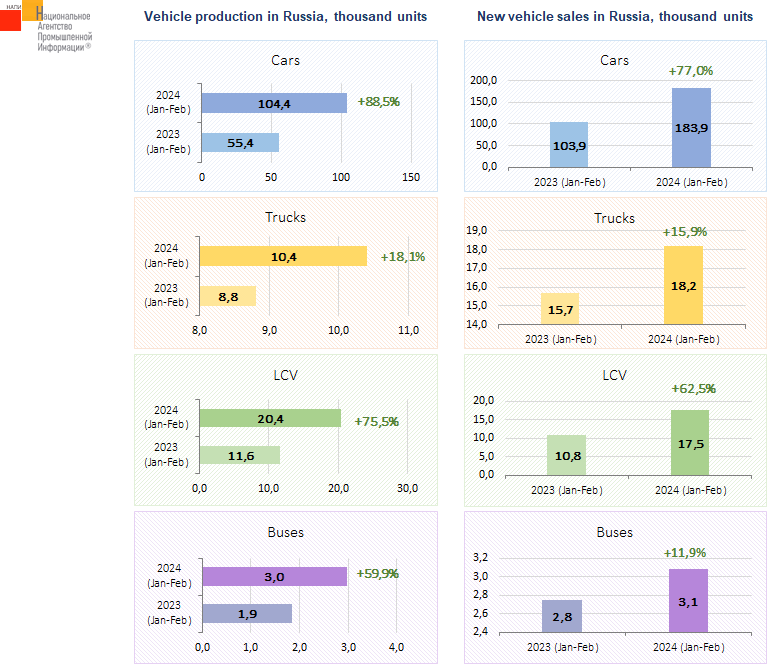The width and height of the screenshot is (778, 669).
Task: Click the 2023 Cars sales column showing 103,9
Action: tap(568, 145)
